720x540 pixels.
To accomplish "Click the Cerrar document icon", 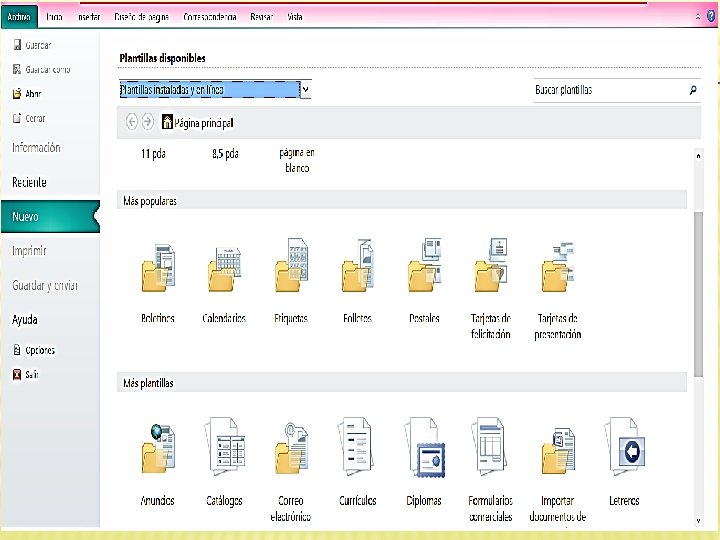I will pyautogui.click(x=17, y=118).
